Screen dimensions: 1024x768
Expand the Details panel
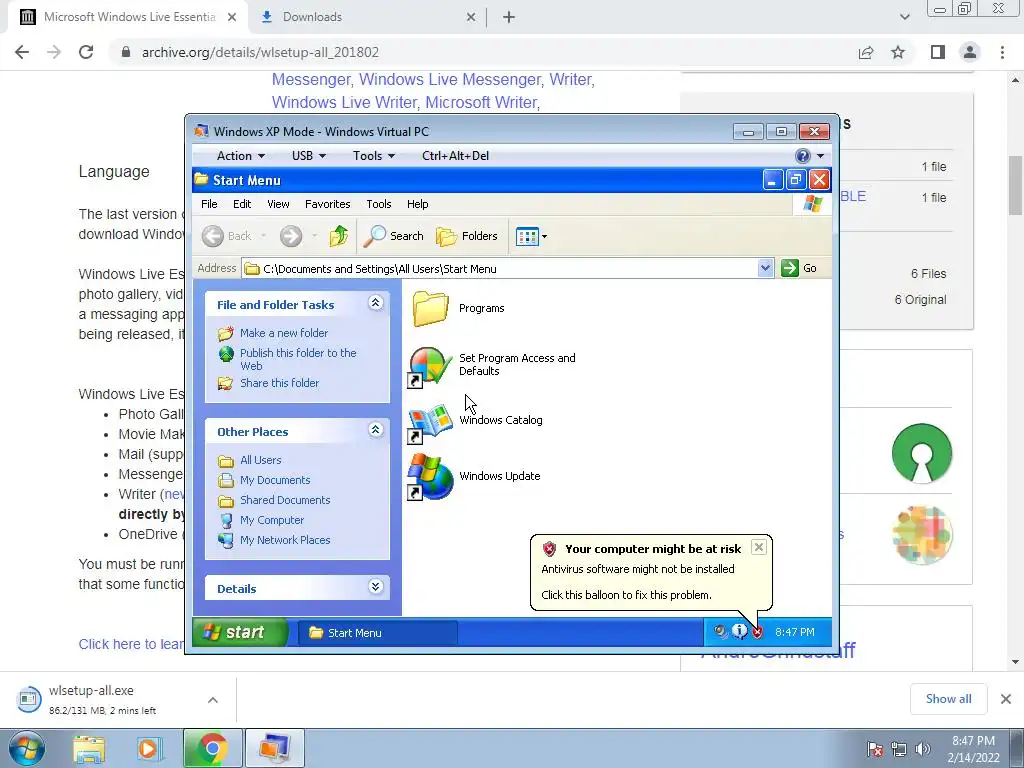click(376, 586)
